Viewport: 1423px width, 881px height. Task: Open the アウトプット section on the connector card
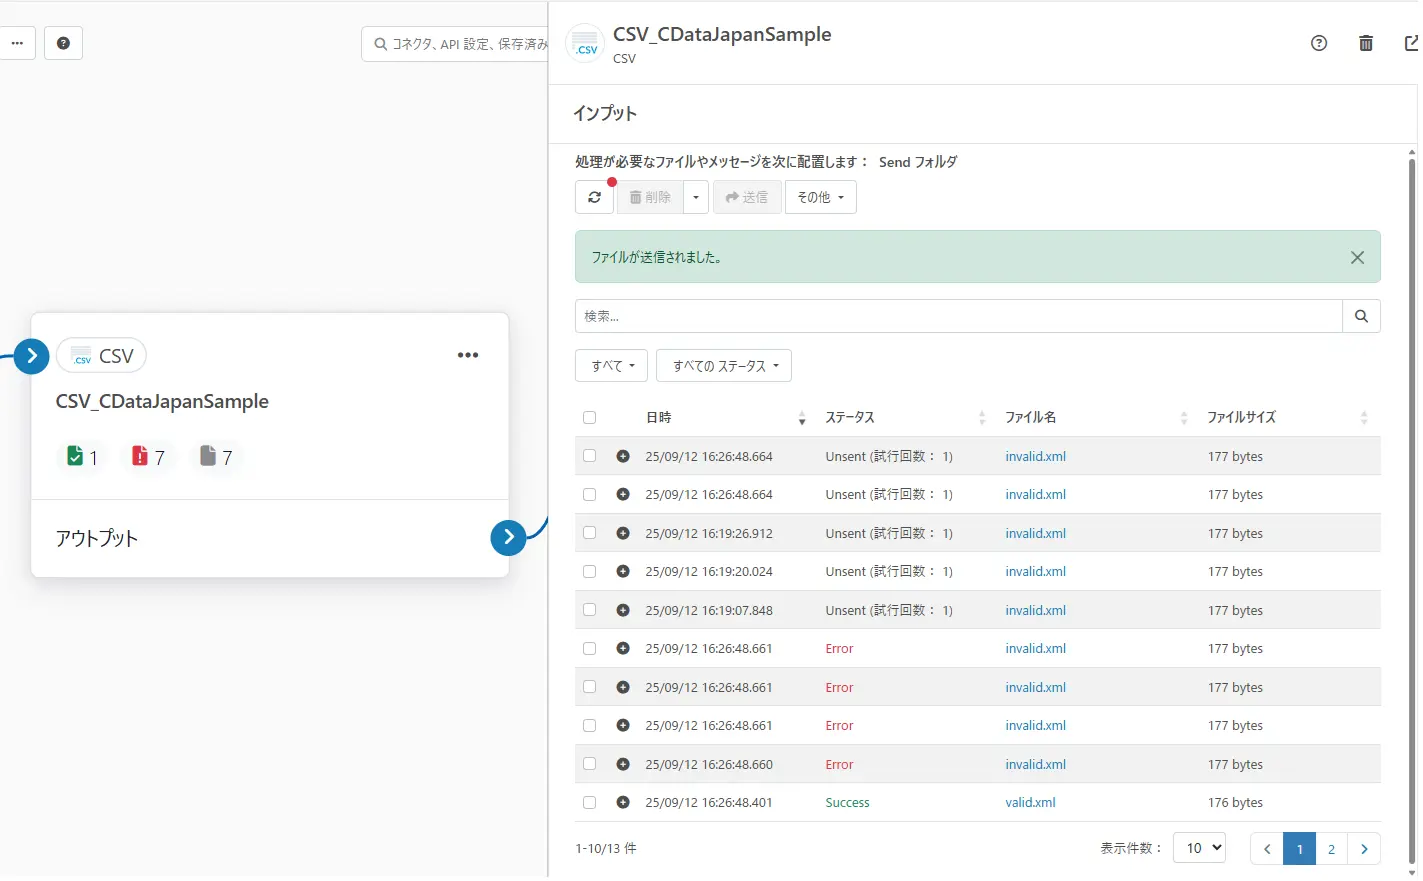coord(97,538)
